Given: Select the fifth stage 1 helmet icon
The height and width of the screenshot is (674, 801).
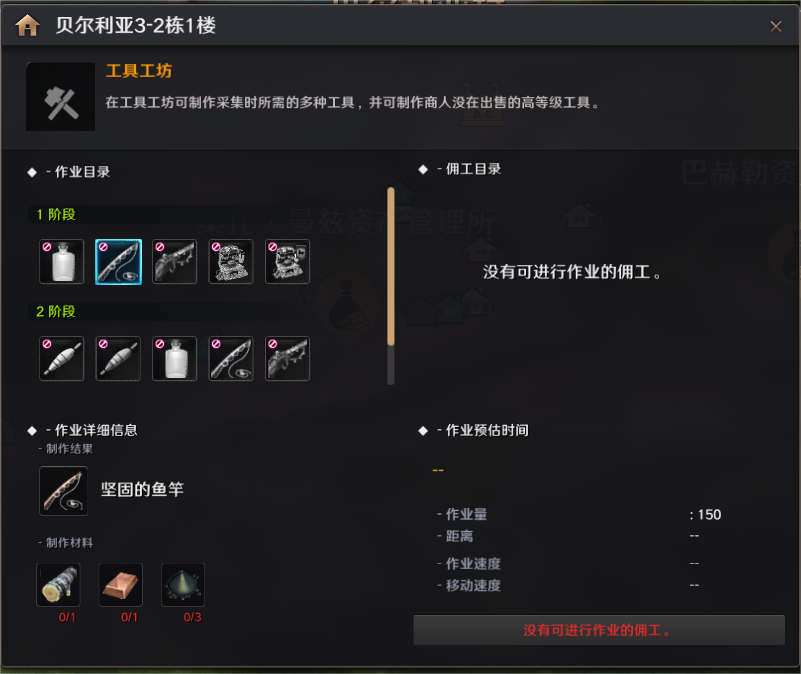Looking at the screenshot, I should (x=287, y=261).
